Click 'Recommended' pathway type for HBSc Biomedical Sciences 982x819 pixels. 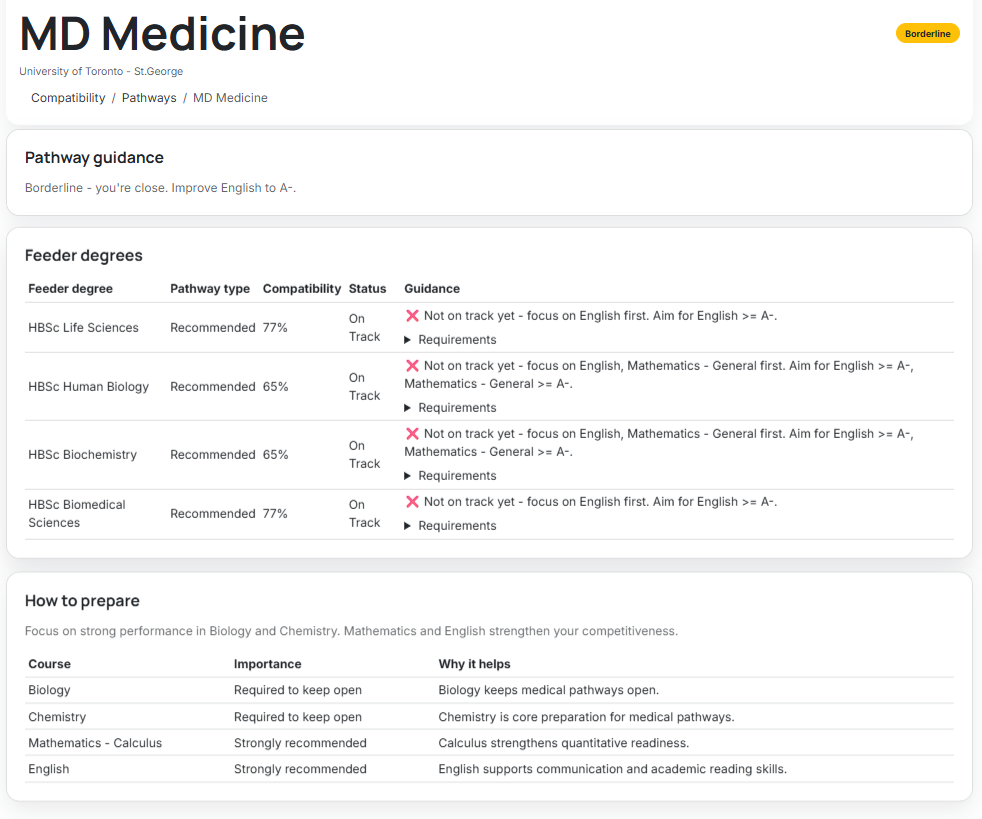tap(213, 513)
